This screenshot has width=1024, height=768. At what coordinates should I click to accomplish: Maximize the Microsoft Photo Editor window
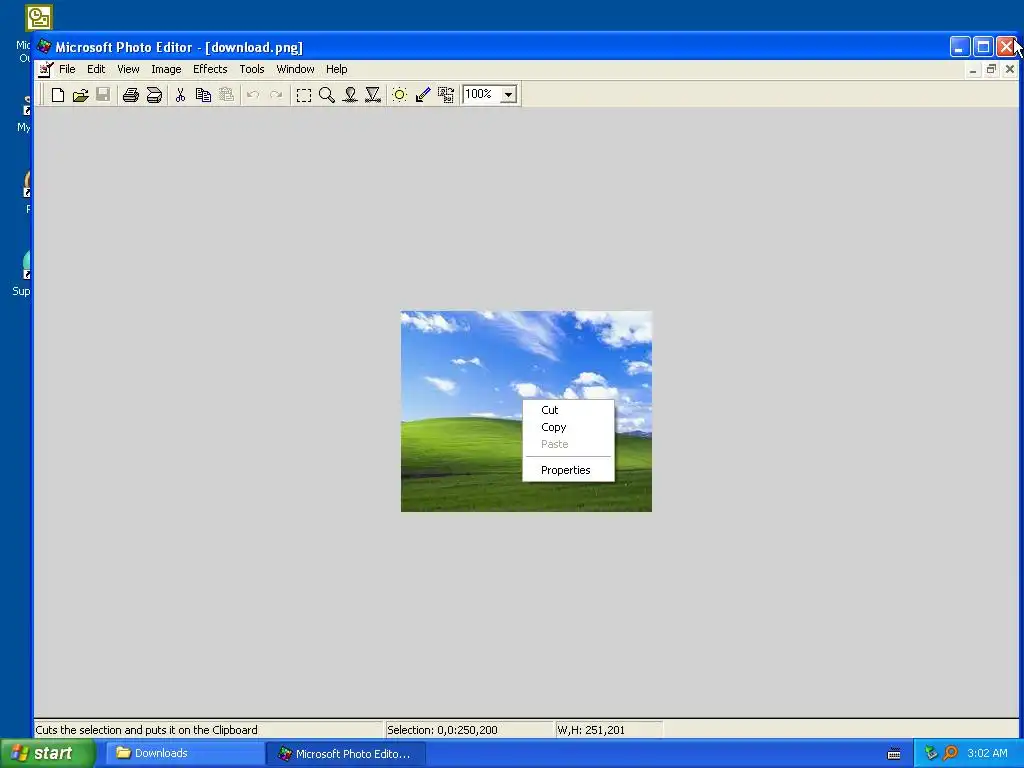pos(983,47)
